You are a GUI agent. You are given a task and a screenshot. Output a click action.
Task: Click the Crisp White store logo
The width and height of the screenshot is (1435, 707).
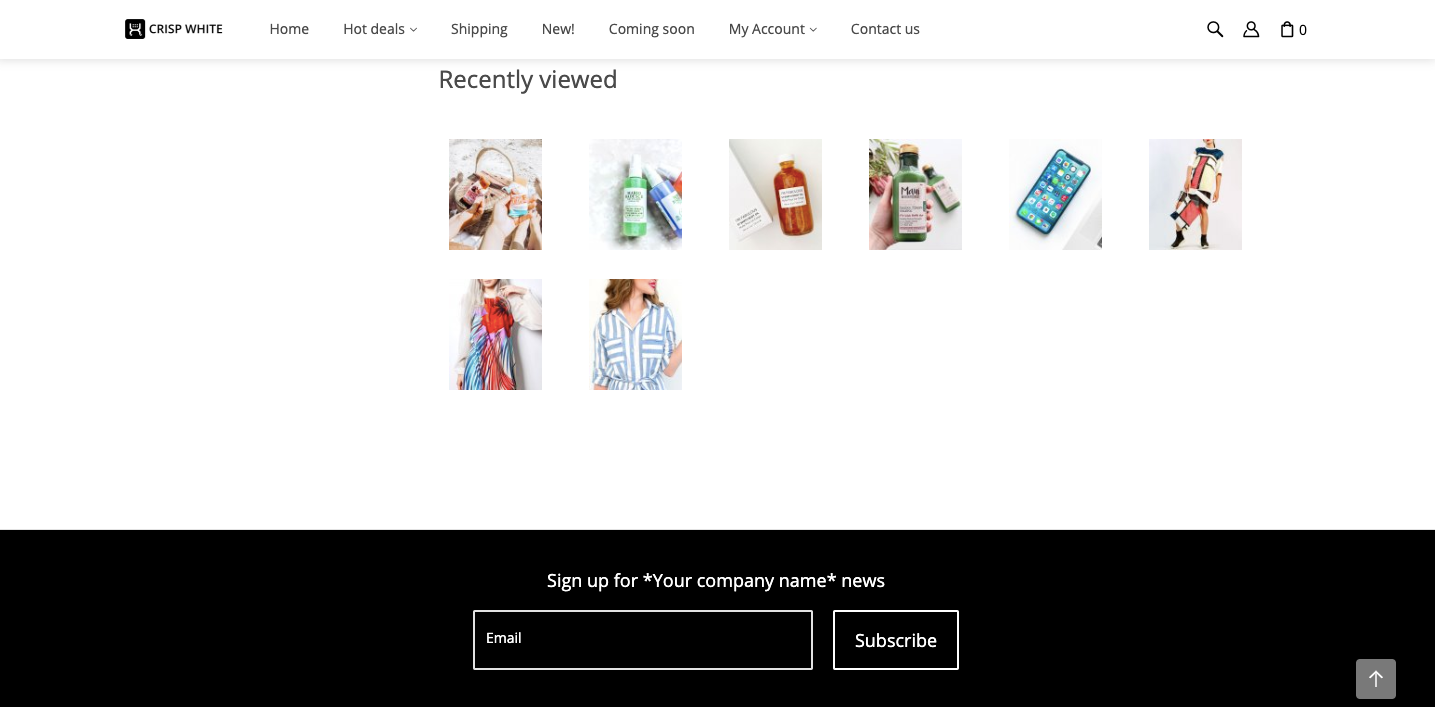pos(174,29)
